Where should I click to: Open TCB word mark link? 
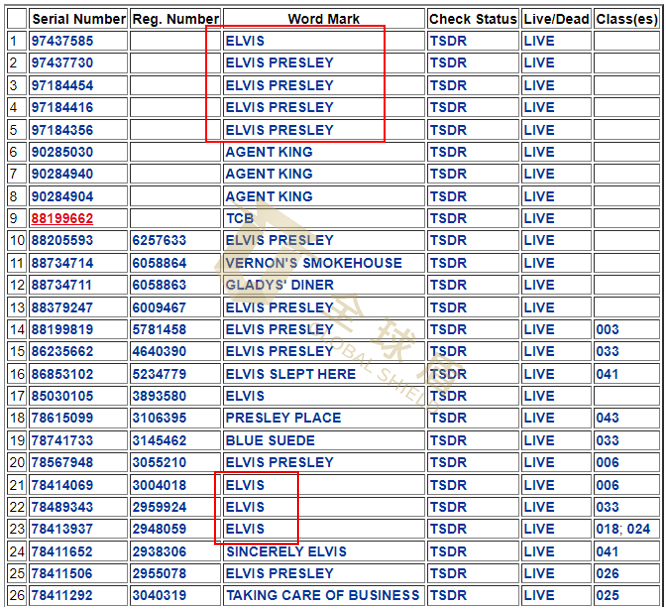[x=240, y=218]
